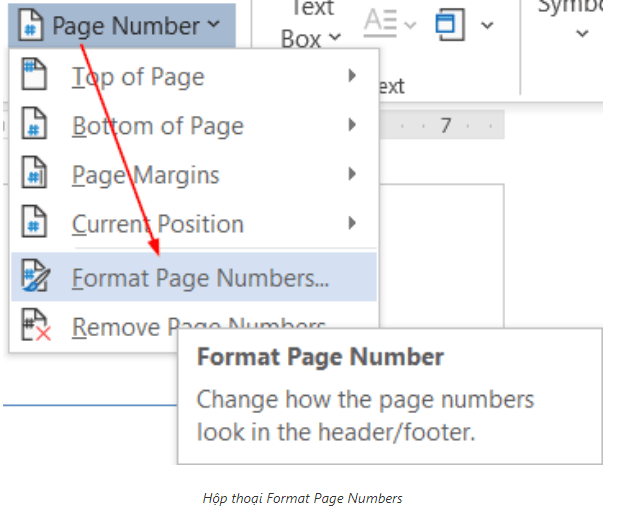This screenshot has height=519, width=637.
Task: Click the Top of Page icon
Action: click(x=34, y=77)
